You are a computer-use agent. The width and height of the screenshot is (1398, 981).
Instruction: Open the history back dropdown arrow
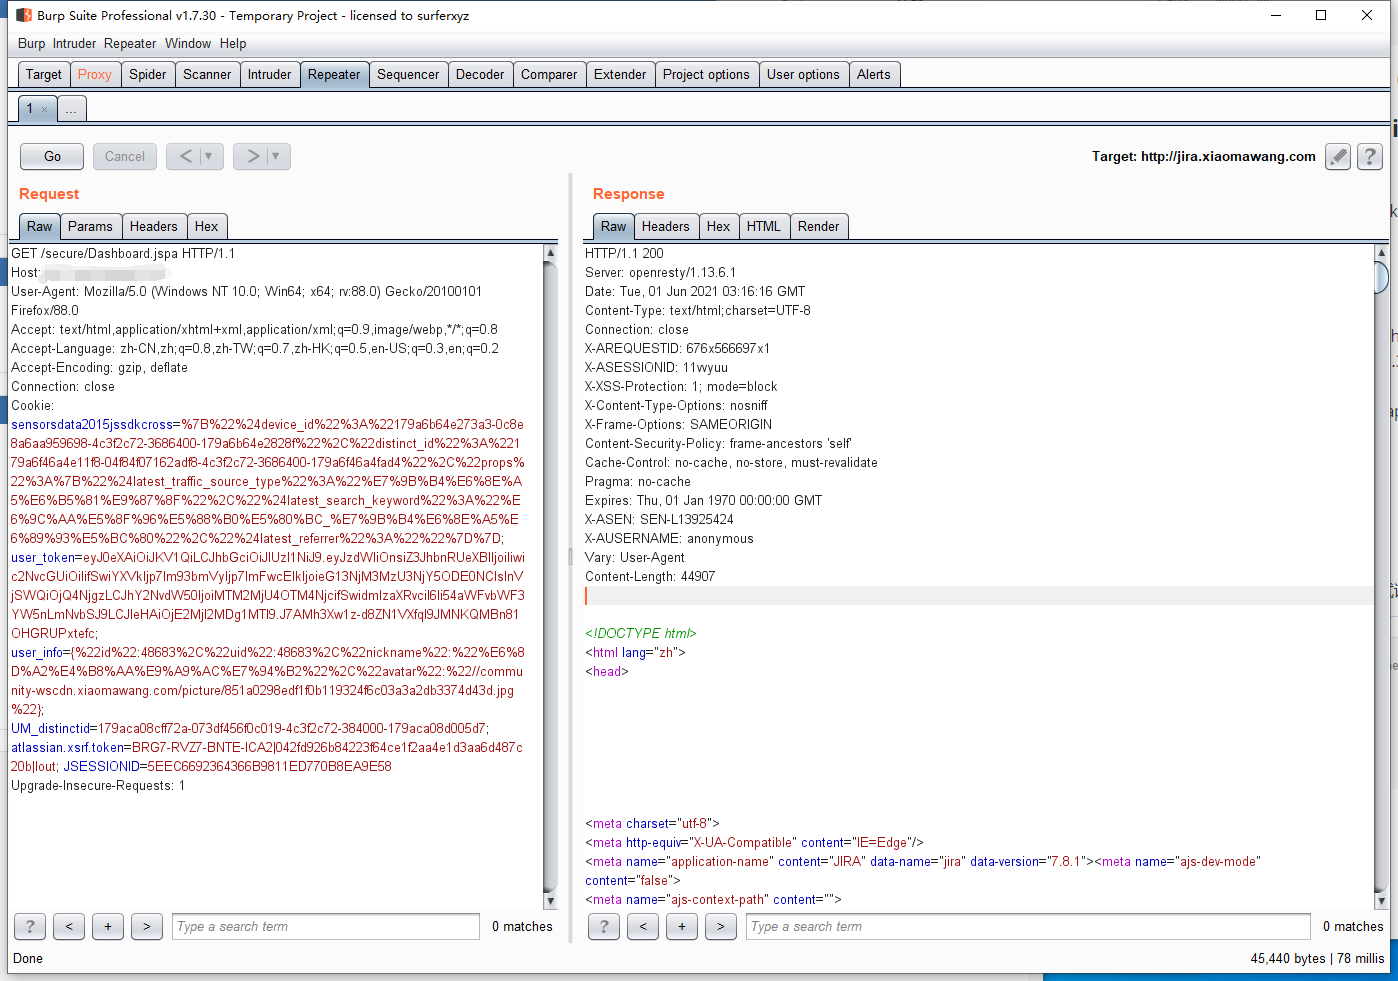208,156
